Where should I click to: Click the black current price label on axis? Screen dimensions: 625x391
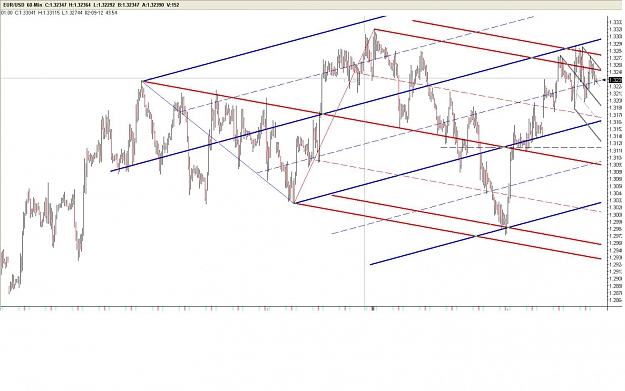click(x=615, y=80)
